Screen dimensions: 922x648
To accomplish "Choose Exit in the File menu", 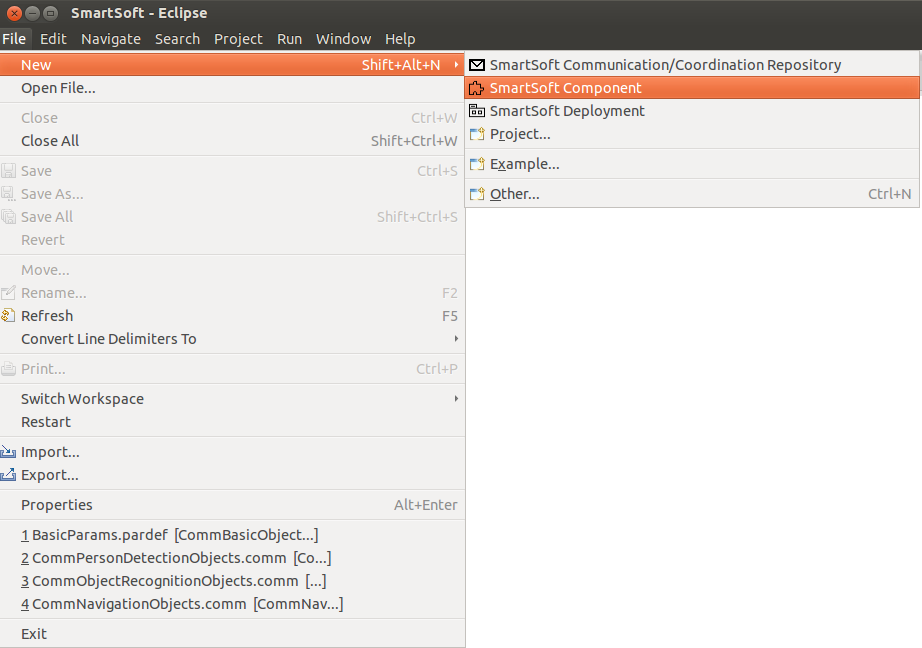I will coord(232,634).
